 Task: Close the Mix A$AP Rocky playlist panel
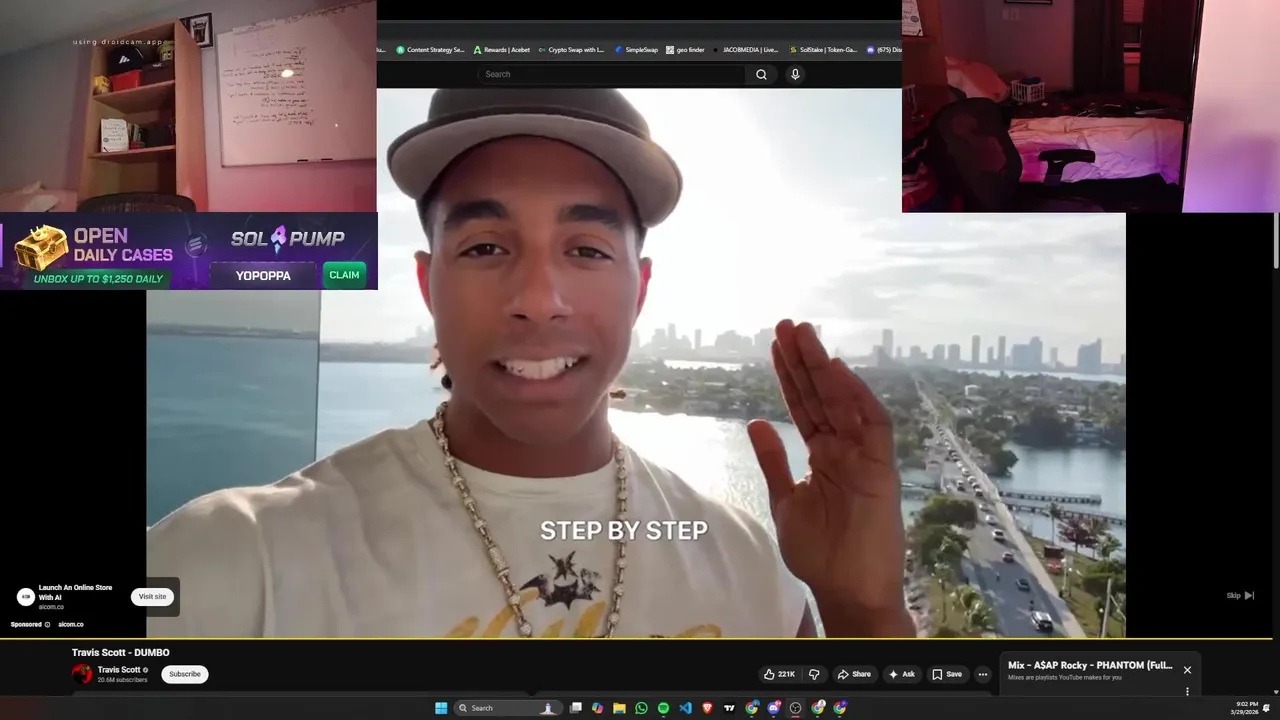coord(1187,670)
